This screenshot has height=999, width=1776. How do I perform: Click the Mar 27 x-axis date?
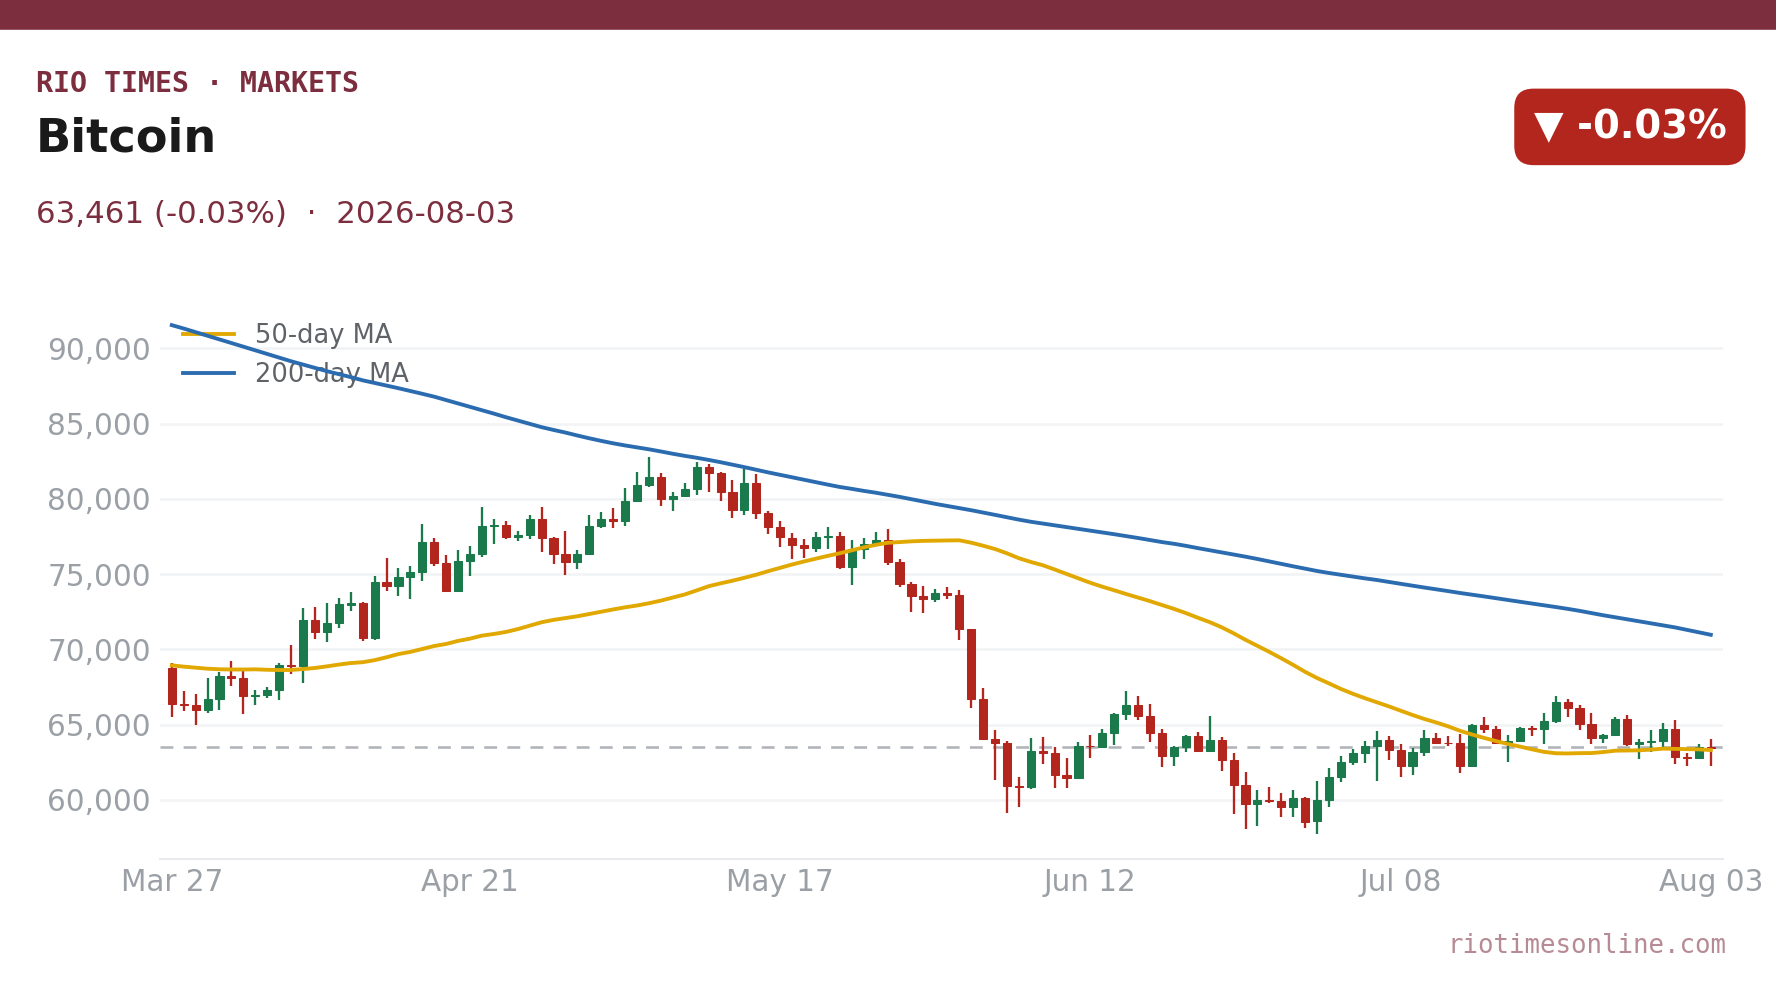pos(172,881)
